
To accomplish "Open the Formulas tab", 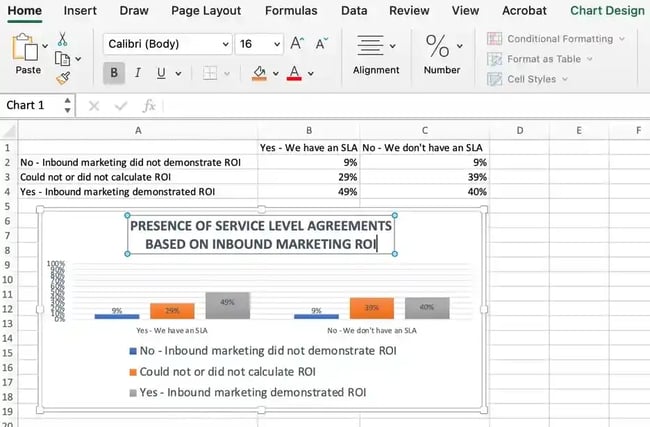I will 291,11.
